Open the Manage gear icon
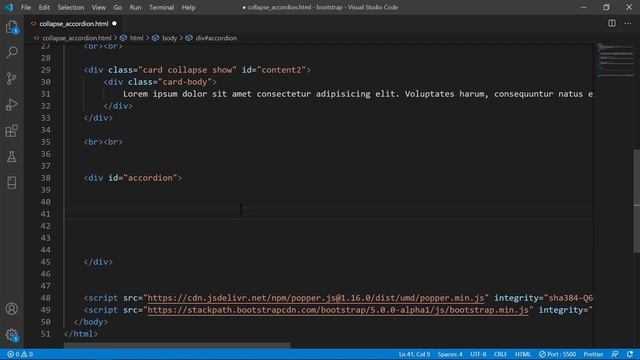640x360 pixels. [x=11, y=335]
